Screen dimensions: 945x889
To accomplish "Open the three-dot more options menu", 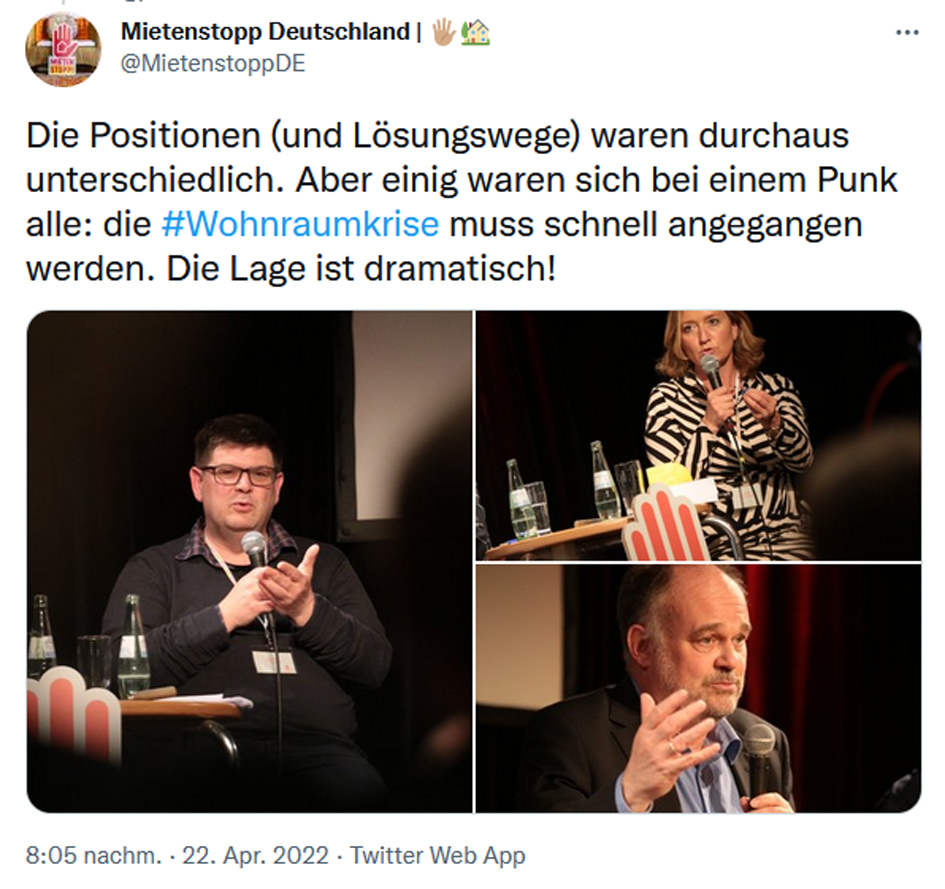I will [907, 32].
